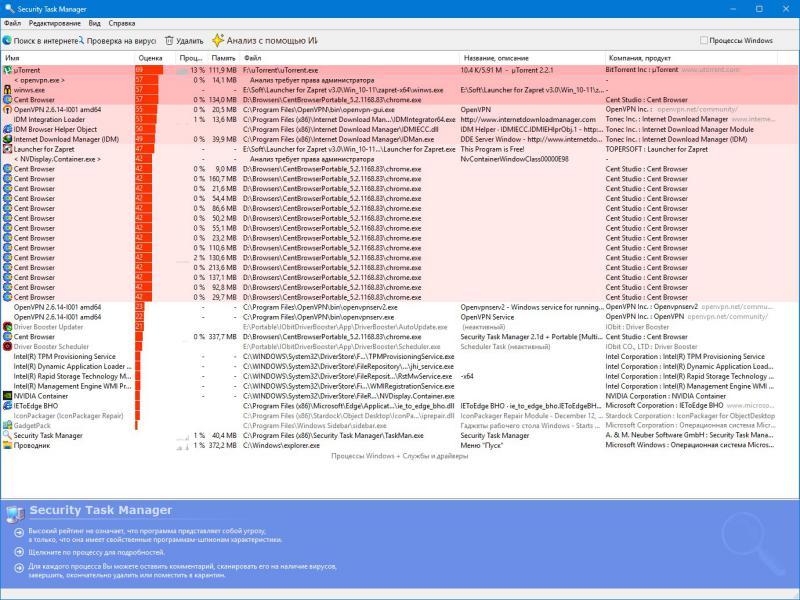Select the Проводник explorer icon

click(7, 446)
